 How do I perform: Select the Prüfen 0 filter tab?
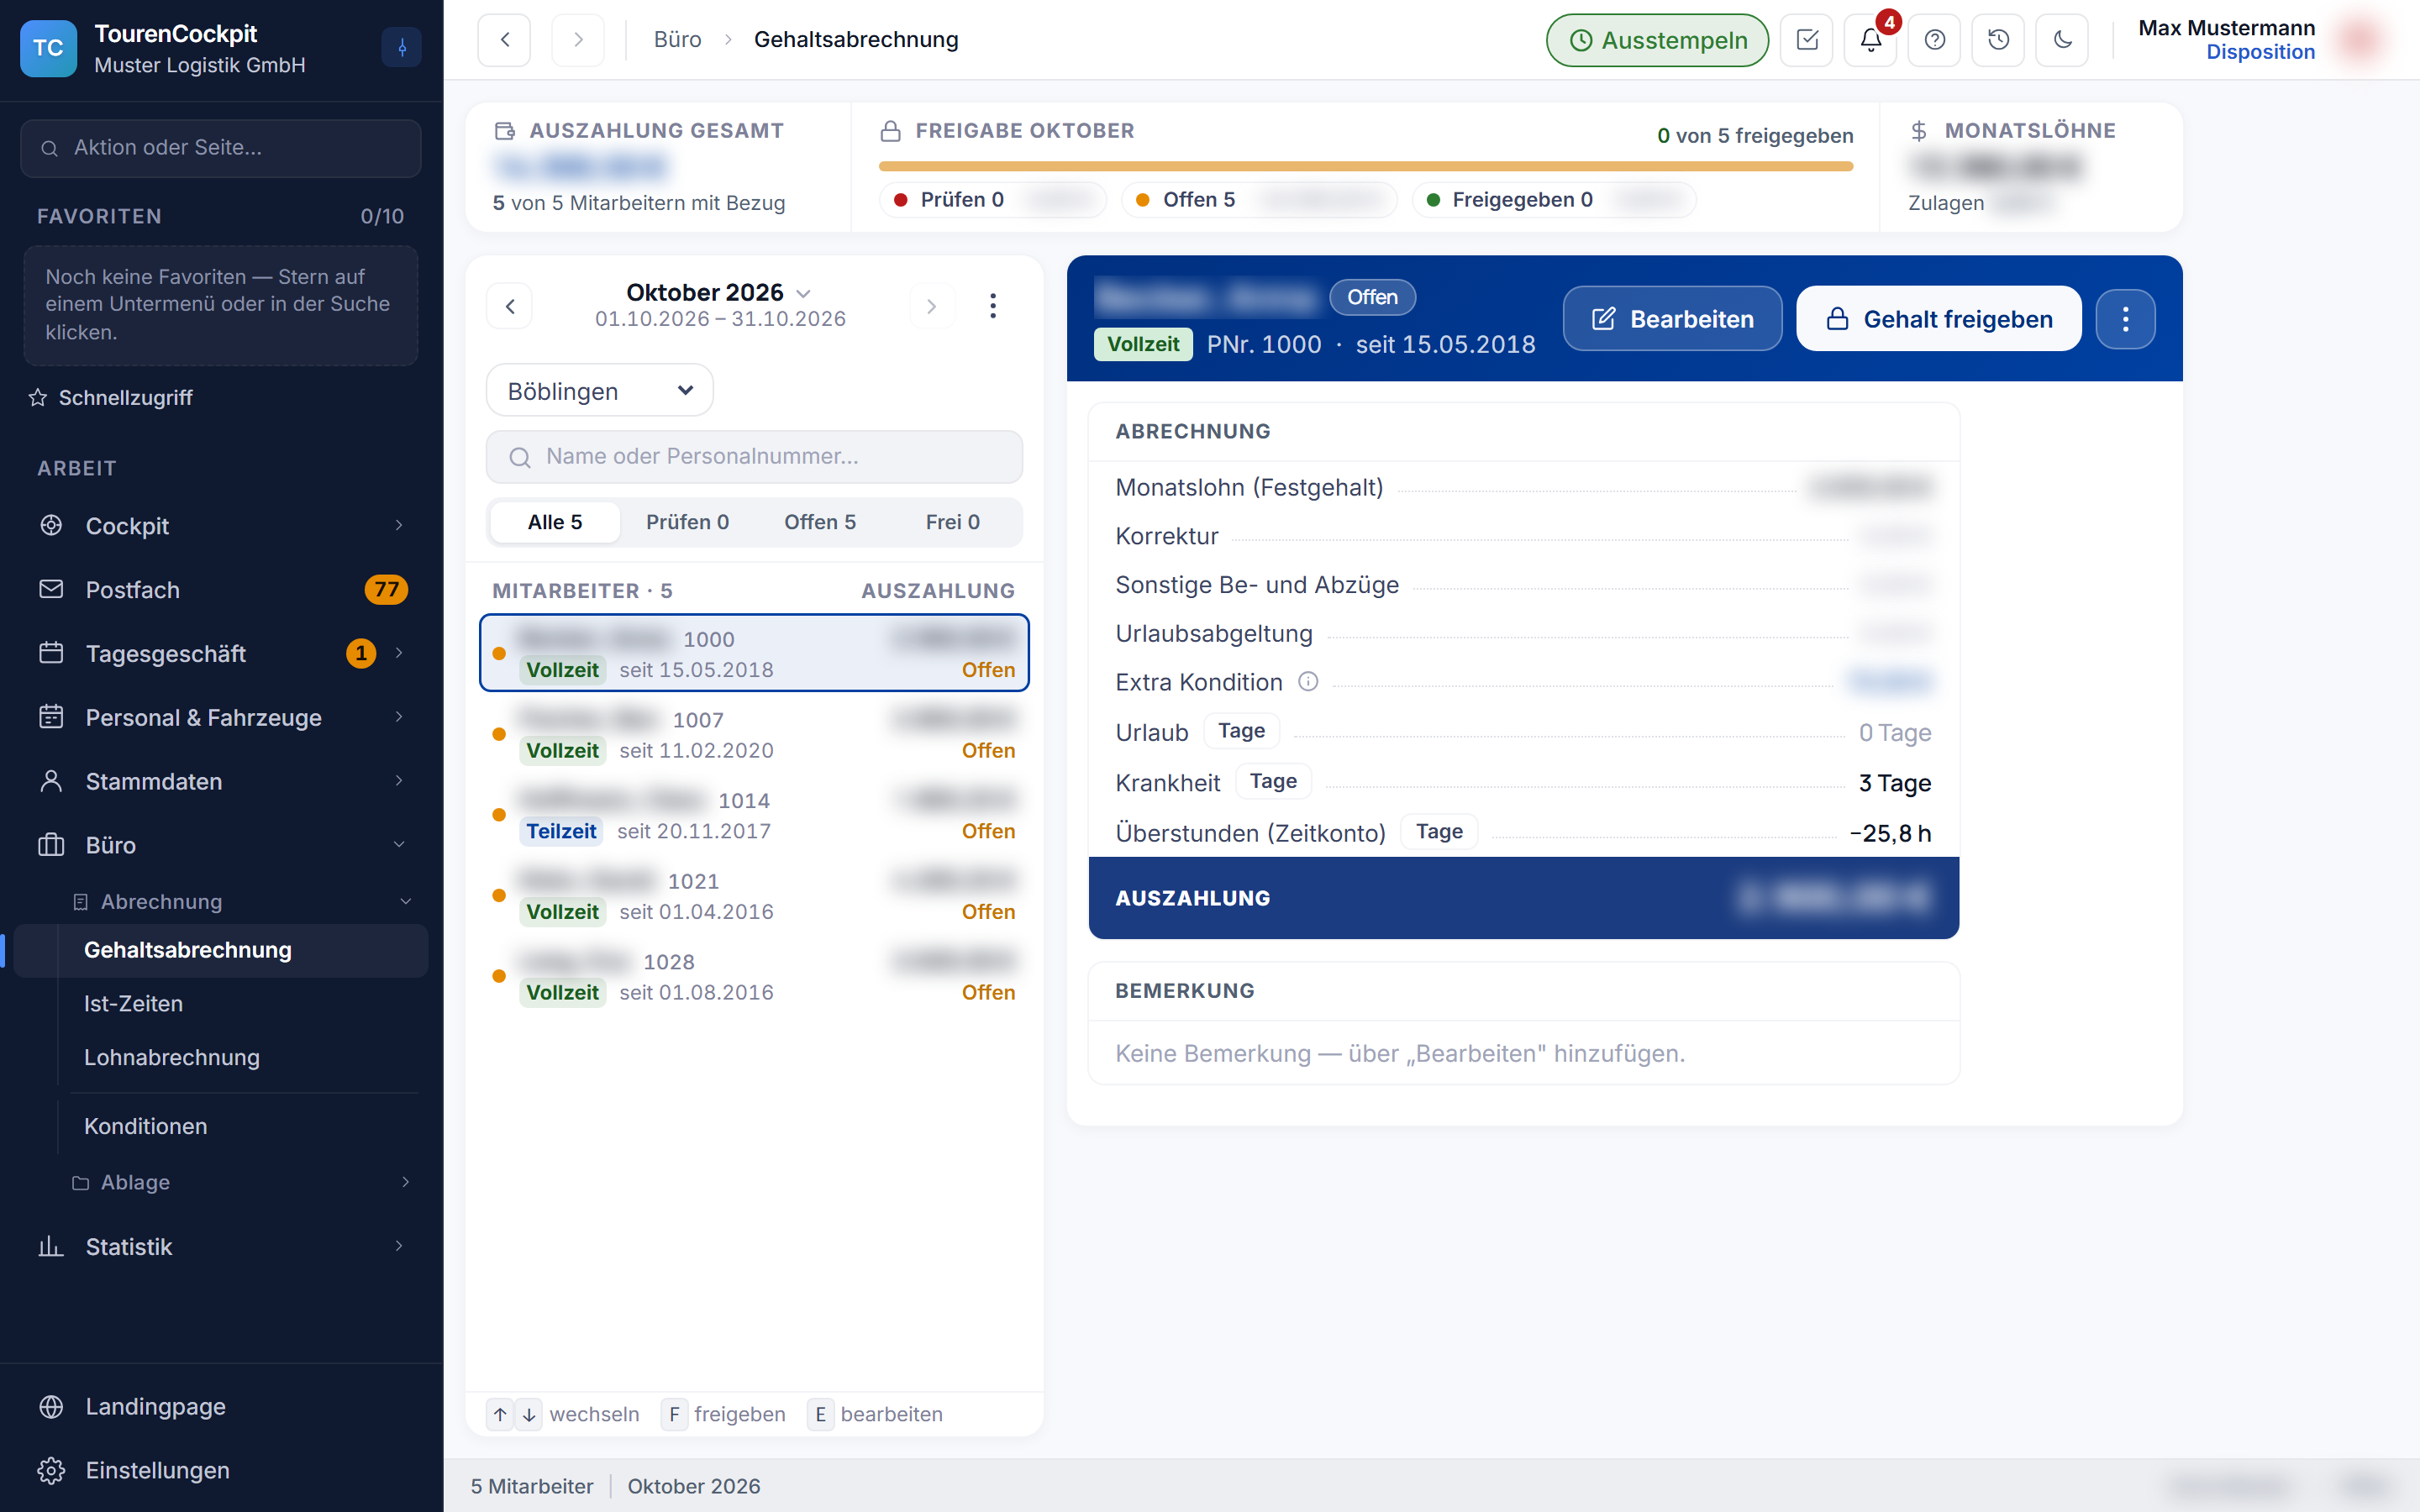tap(687, 522)
